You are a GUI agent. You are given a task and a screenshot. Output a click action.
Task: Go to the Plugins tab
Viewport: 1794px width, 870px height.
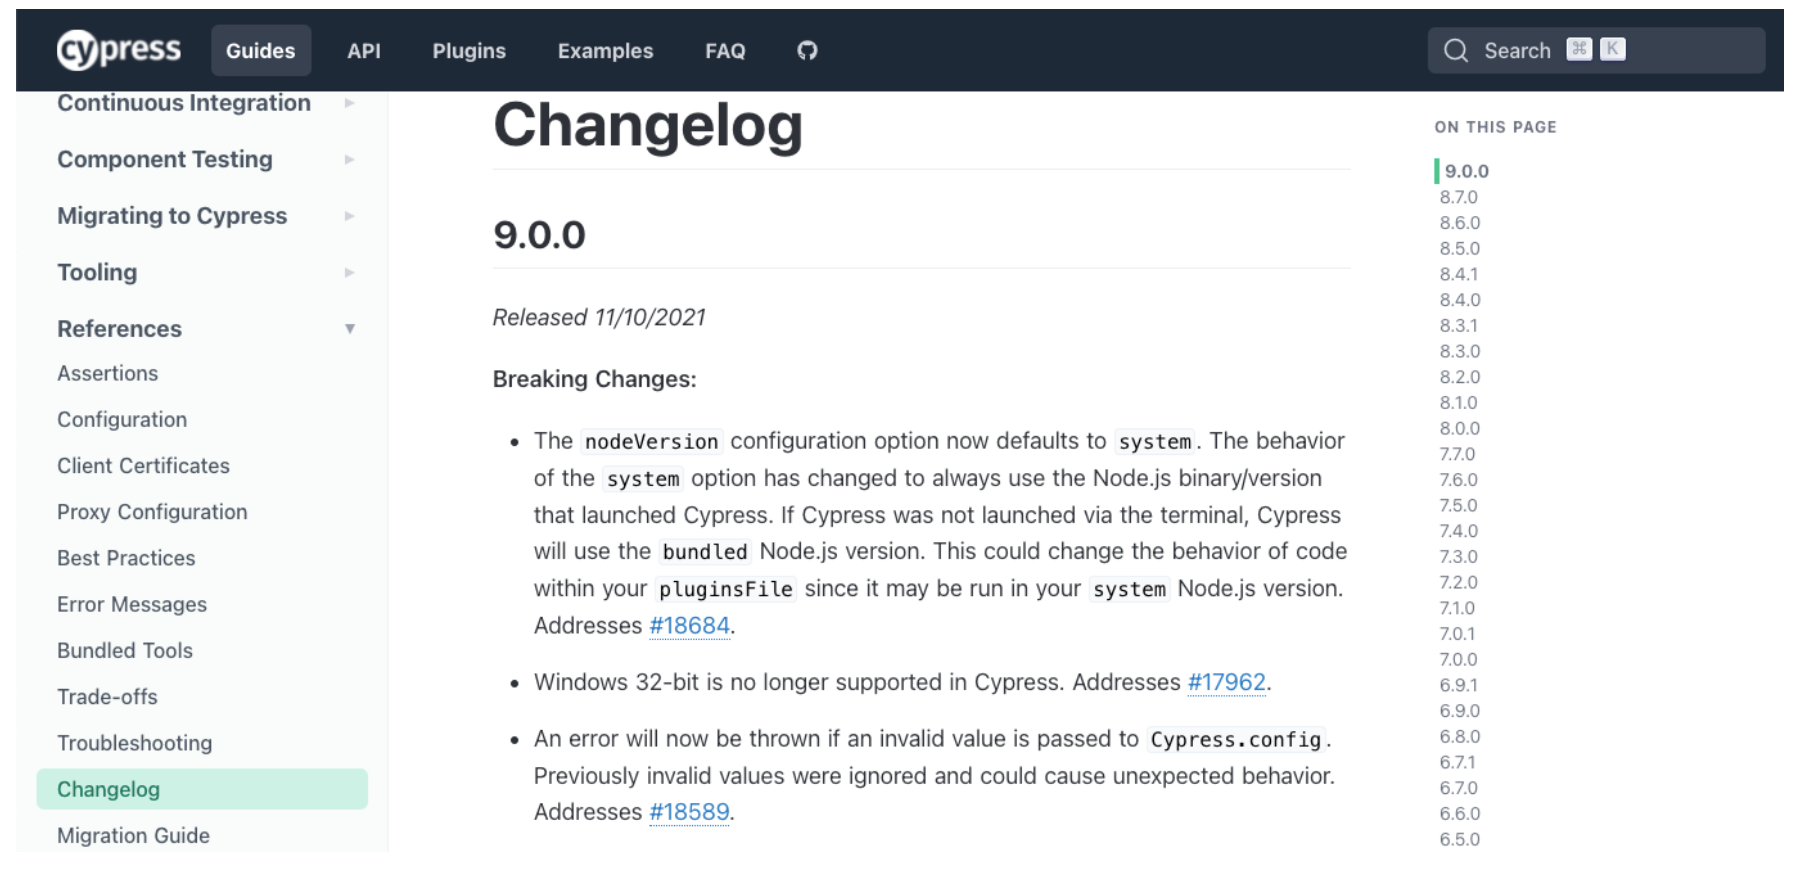(469, 51)
